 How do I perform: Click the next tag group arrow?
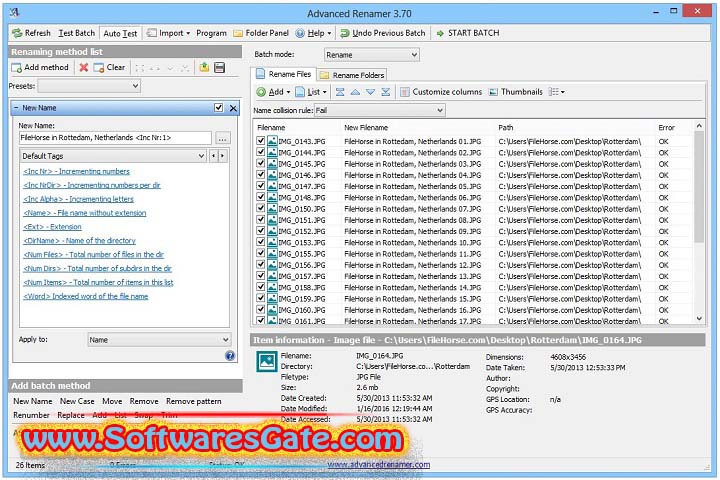(223, 156)
